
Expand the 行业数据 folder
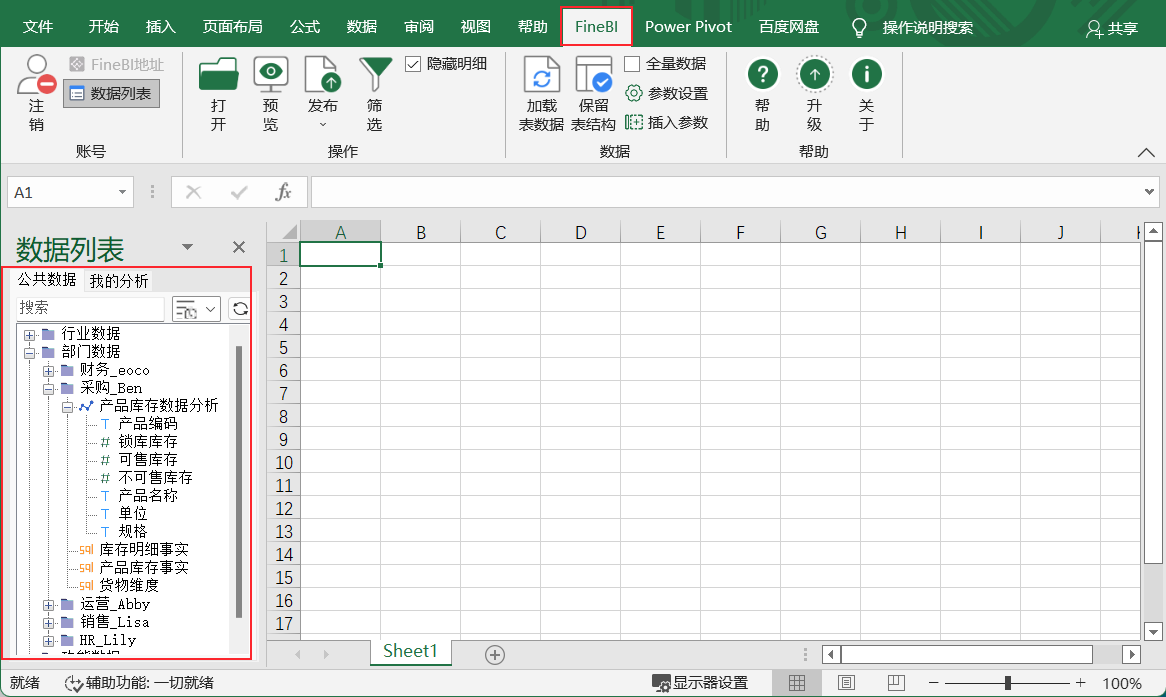[x=30, y=335]
